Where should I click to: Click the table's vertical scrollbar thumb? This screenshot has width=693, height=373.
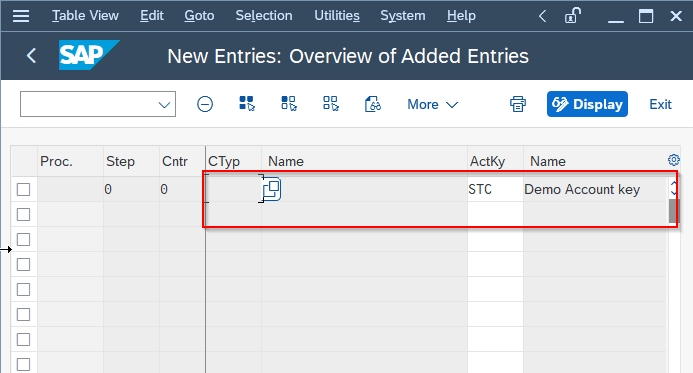673,211
